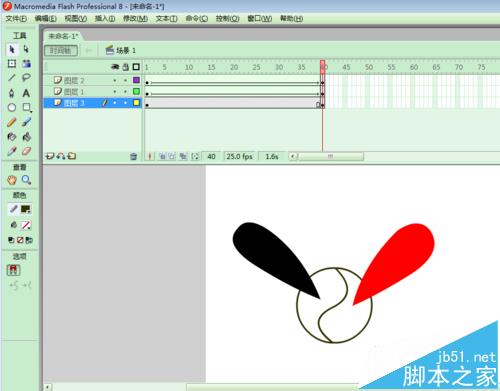This screenshot has height=391, width=500.
Task: Select the layer 2 row
Action: 93,80
